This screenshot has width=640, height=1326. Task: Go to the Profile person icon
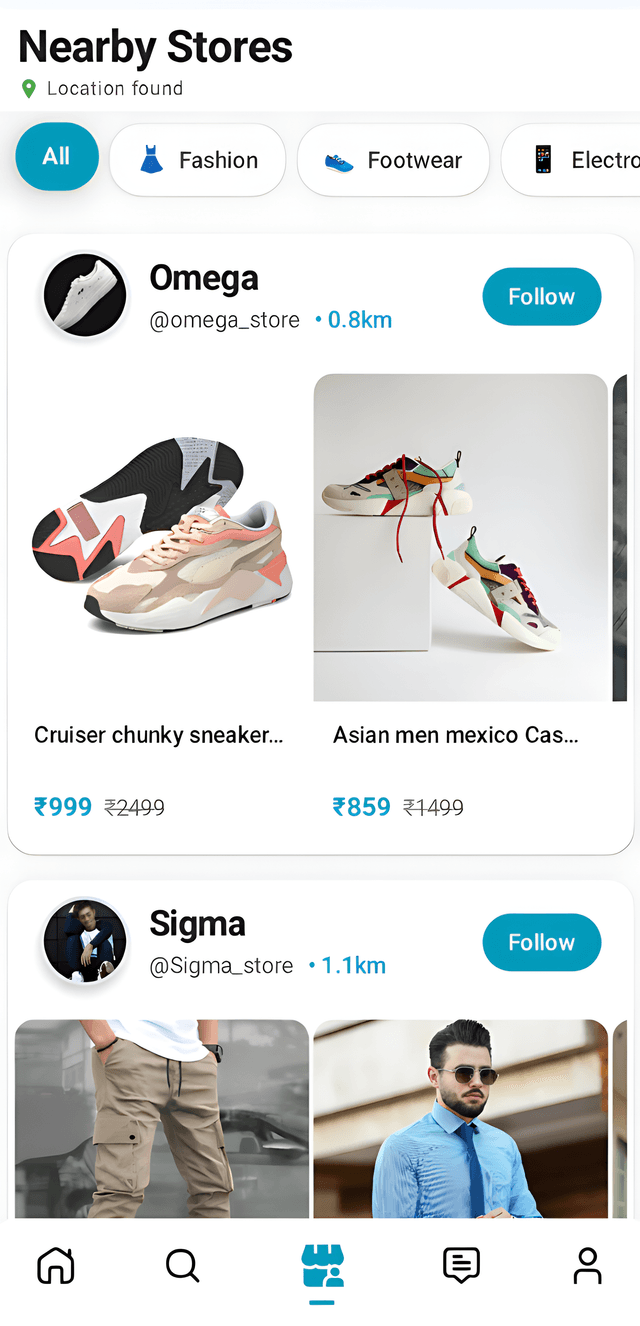(587, 1265)
